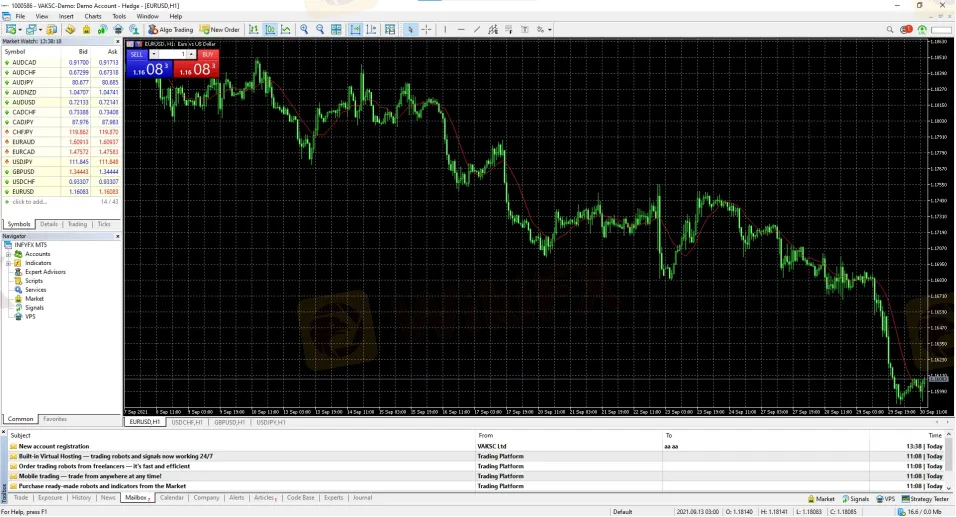Click the New Order toolbar button
This screenshot has height=517, width=956.
tap(219, 29)
